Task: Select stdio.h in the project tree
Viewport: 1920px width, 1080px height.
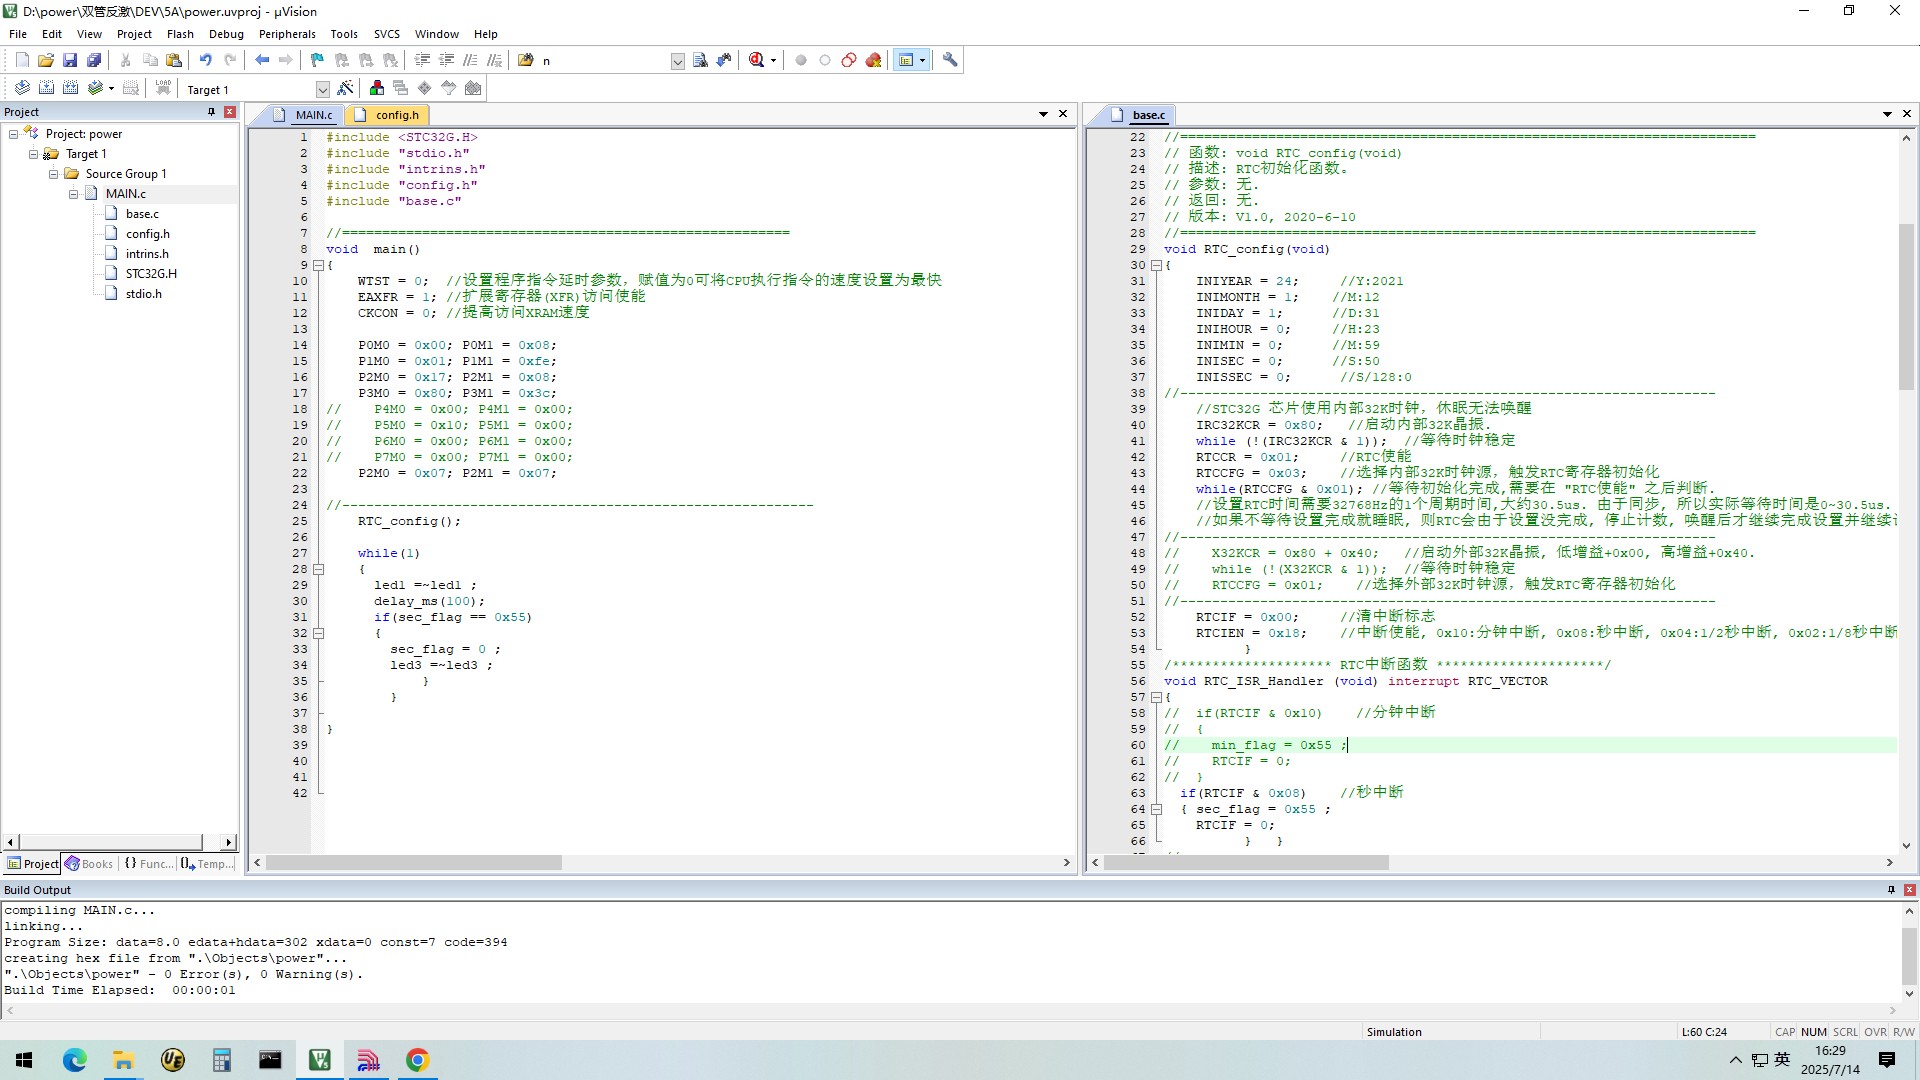Action: click(x=143, y=294)
